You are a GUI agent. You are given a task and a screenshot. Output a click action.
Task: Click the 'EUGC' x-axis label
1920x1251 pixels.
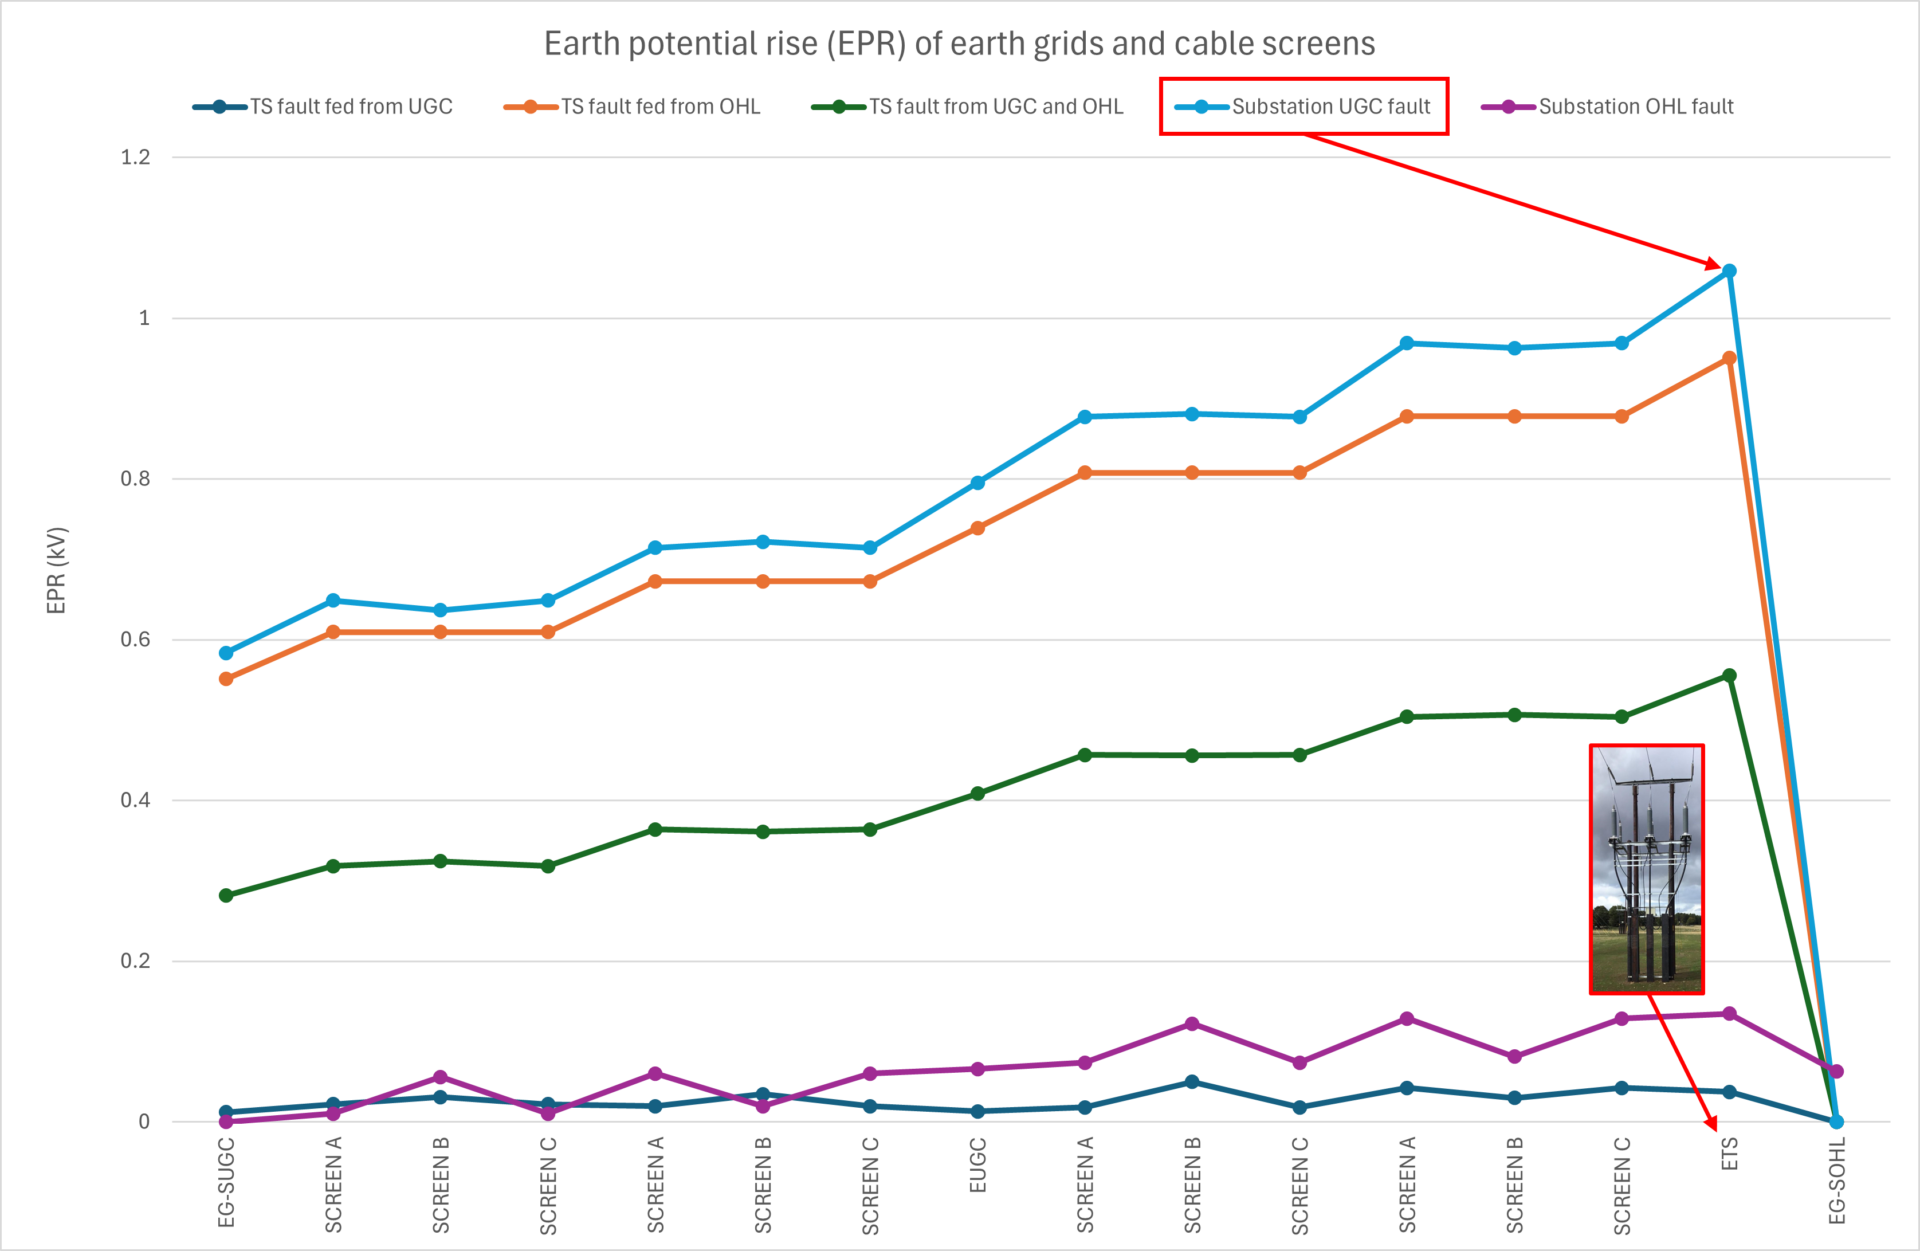tap(978, 1165)
